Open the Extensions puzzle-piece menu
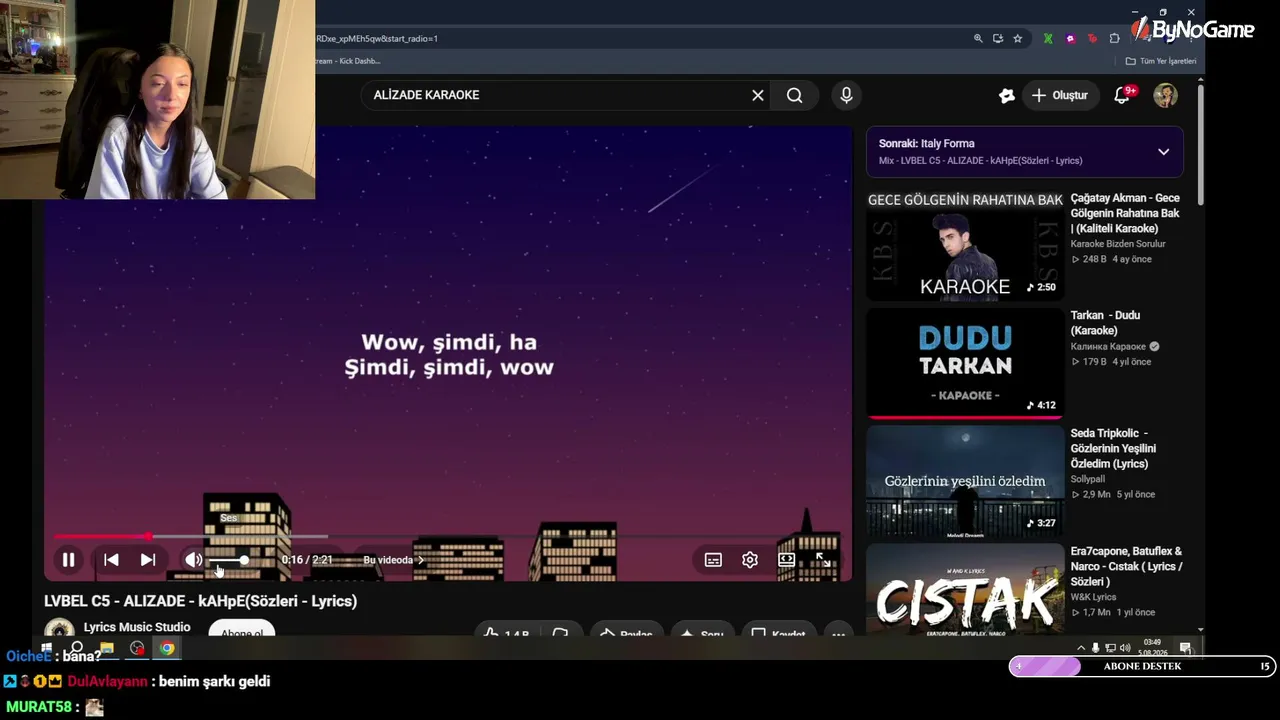Viewport: 1280px width, 720px height. [x=1115, y=39]
